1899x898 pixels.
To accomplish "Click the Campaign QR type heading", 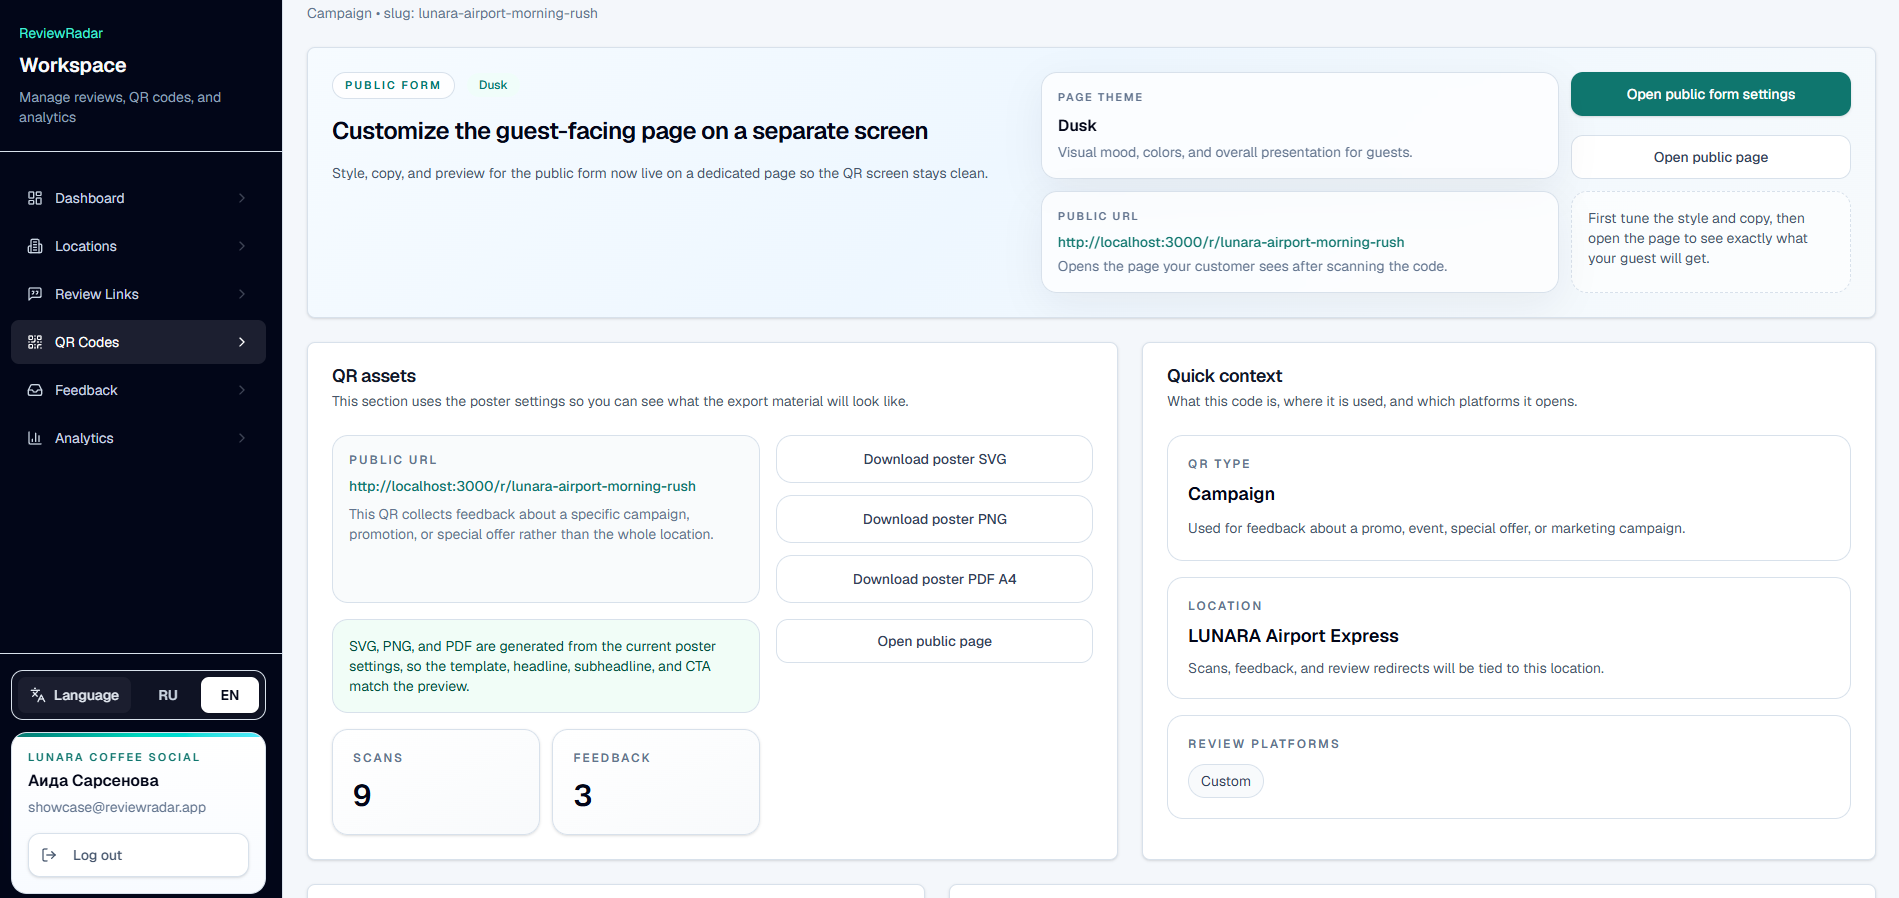I will (x=1231, y=494).
